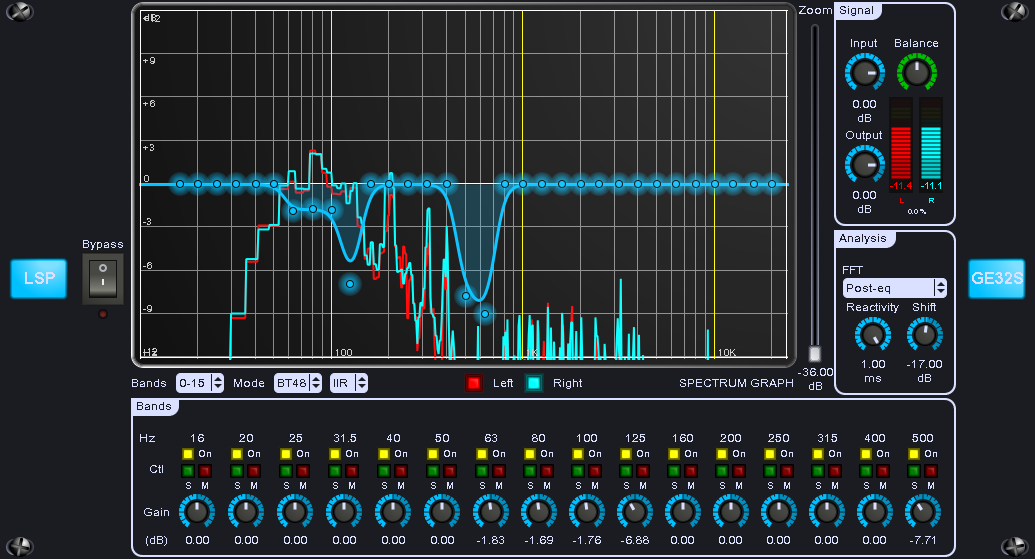The image size is (1035, 559).
Task: Click the 20 Hz gain knob
Action: (246, 511)
